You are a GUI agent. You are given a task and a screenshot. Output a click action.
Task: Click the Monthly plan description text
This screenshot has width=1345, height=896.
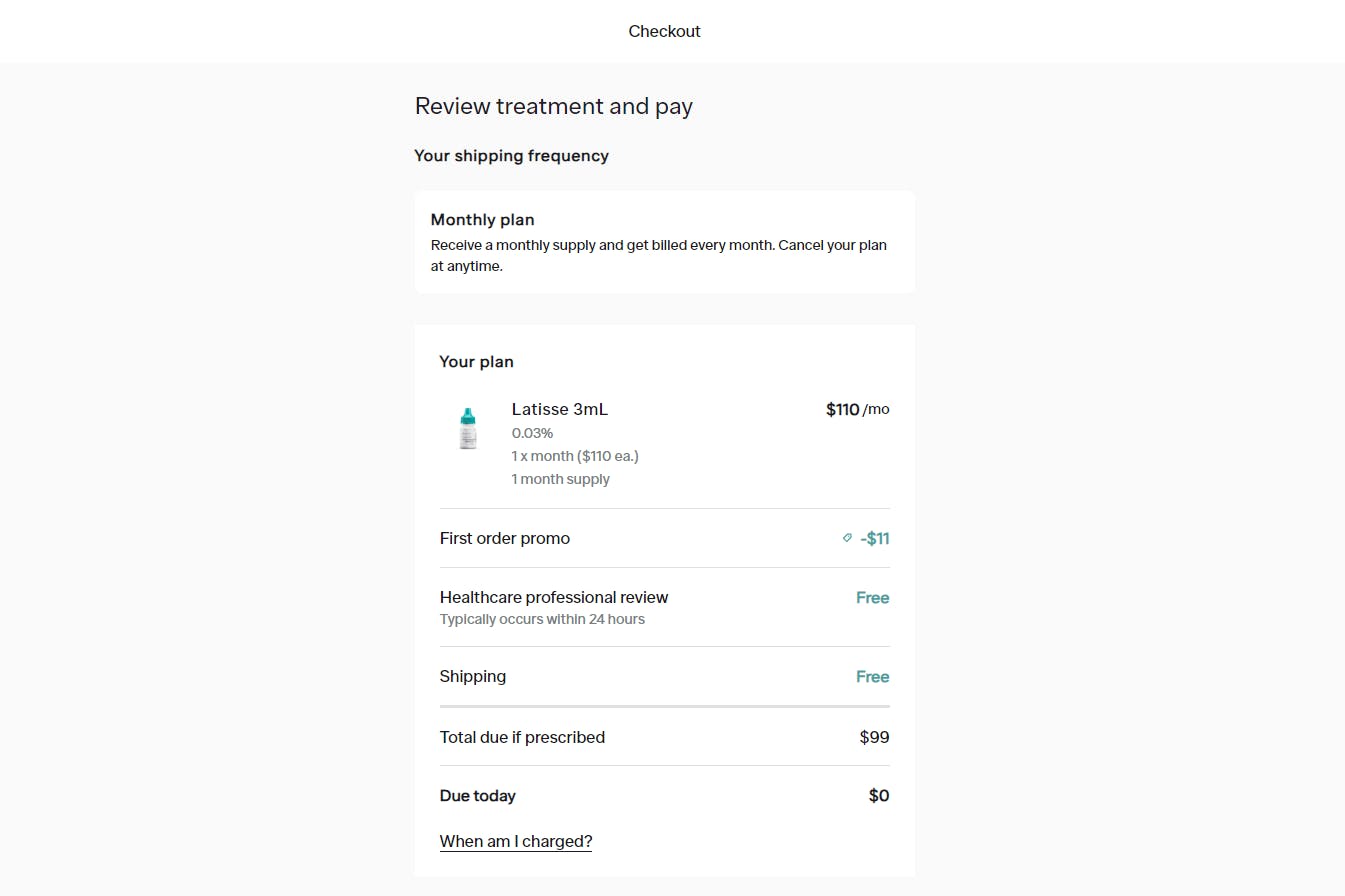[x=658, y=255]
